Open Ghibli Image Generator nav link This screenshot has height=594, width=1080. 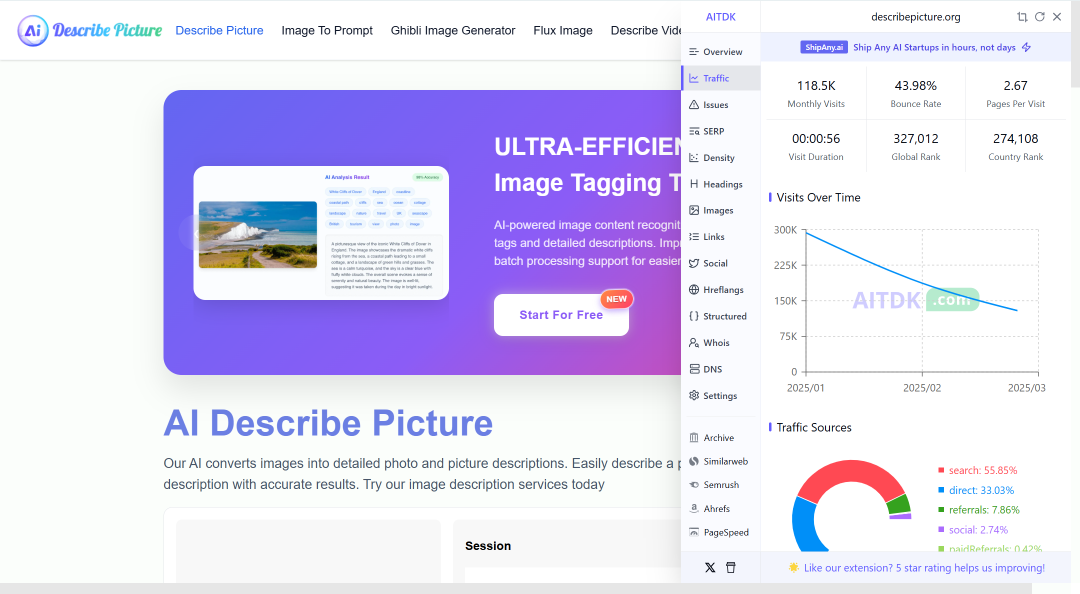453,30
